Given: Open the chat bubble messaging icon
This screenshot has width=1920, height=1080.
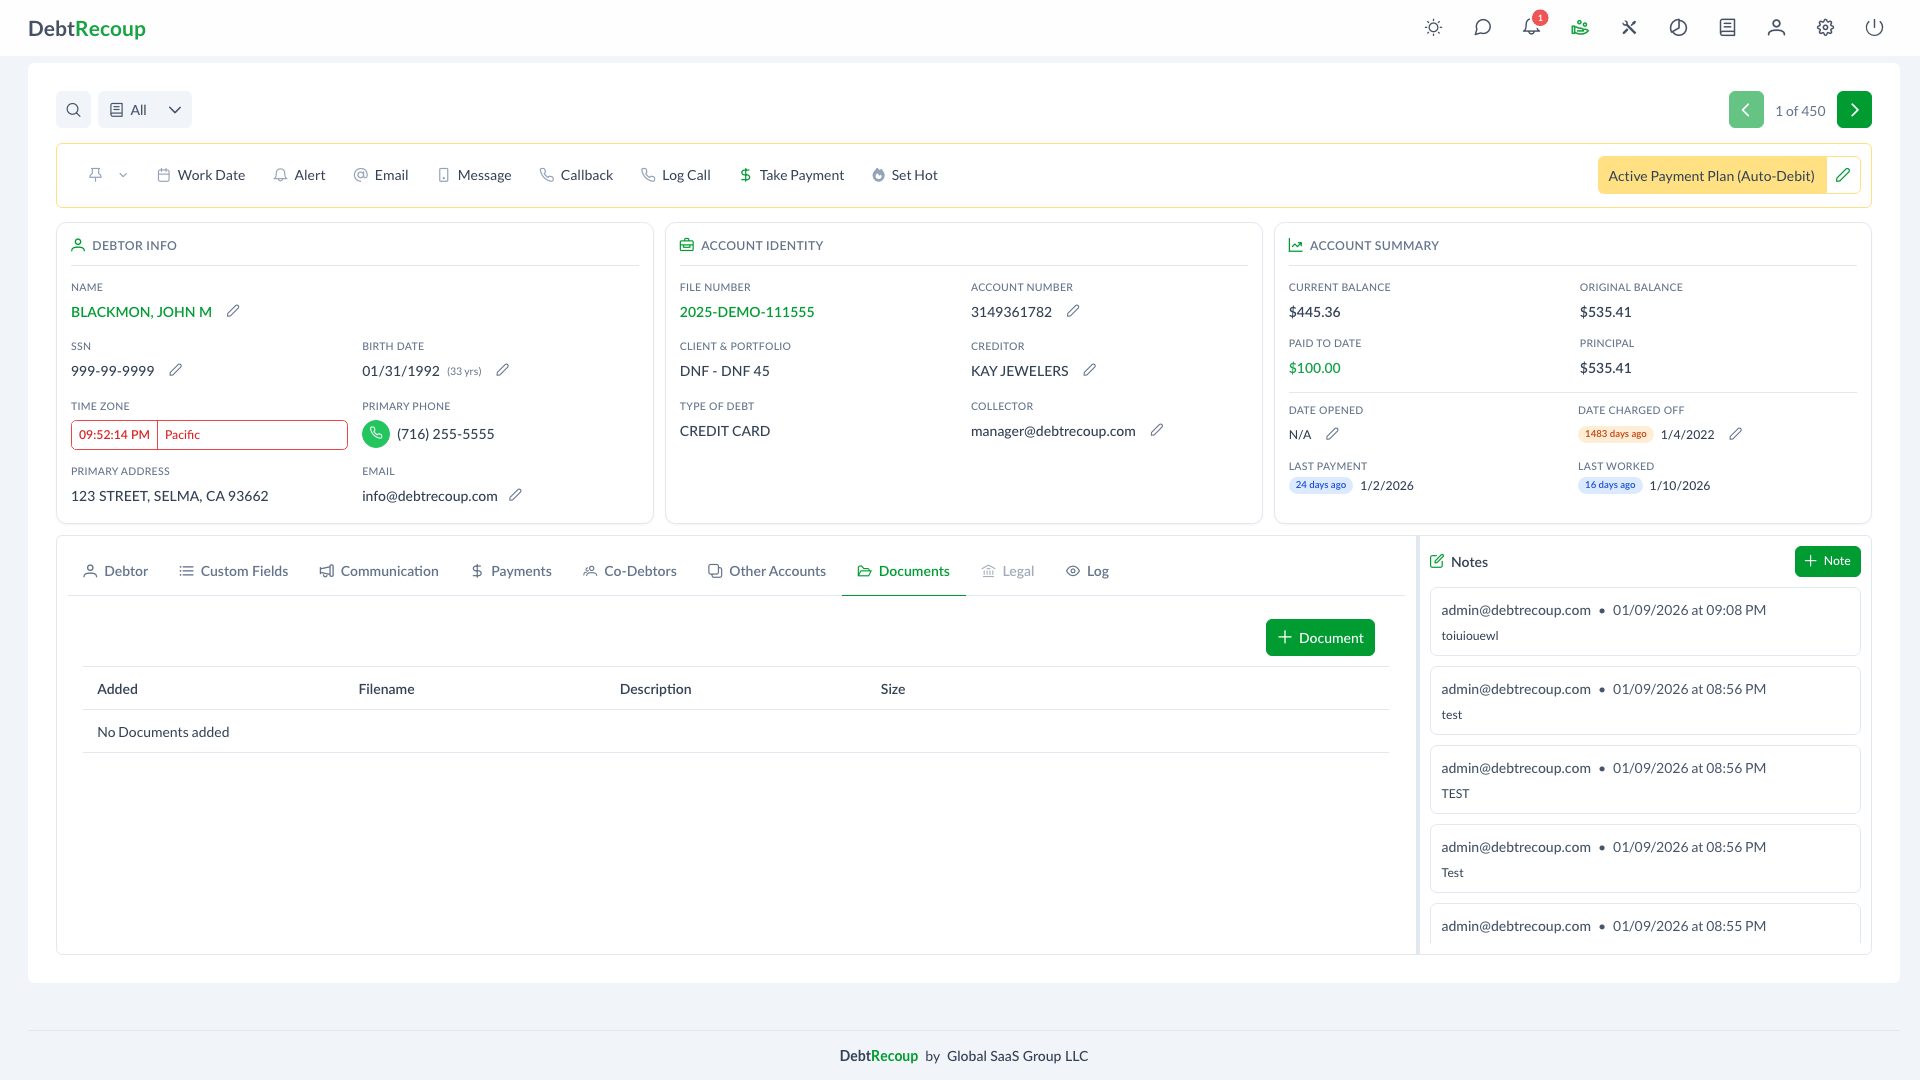Looking at the screenshot, I should click(x=1483, y=27).
